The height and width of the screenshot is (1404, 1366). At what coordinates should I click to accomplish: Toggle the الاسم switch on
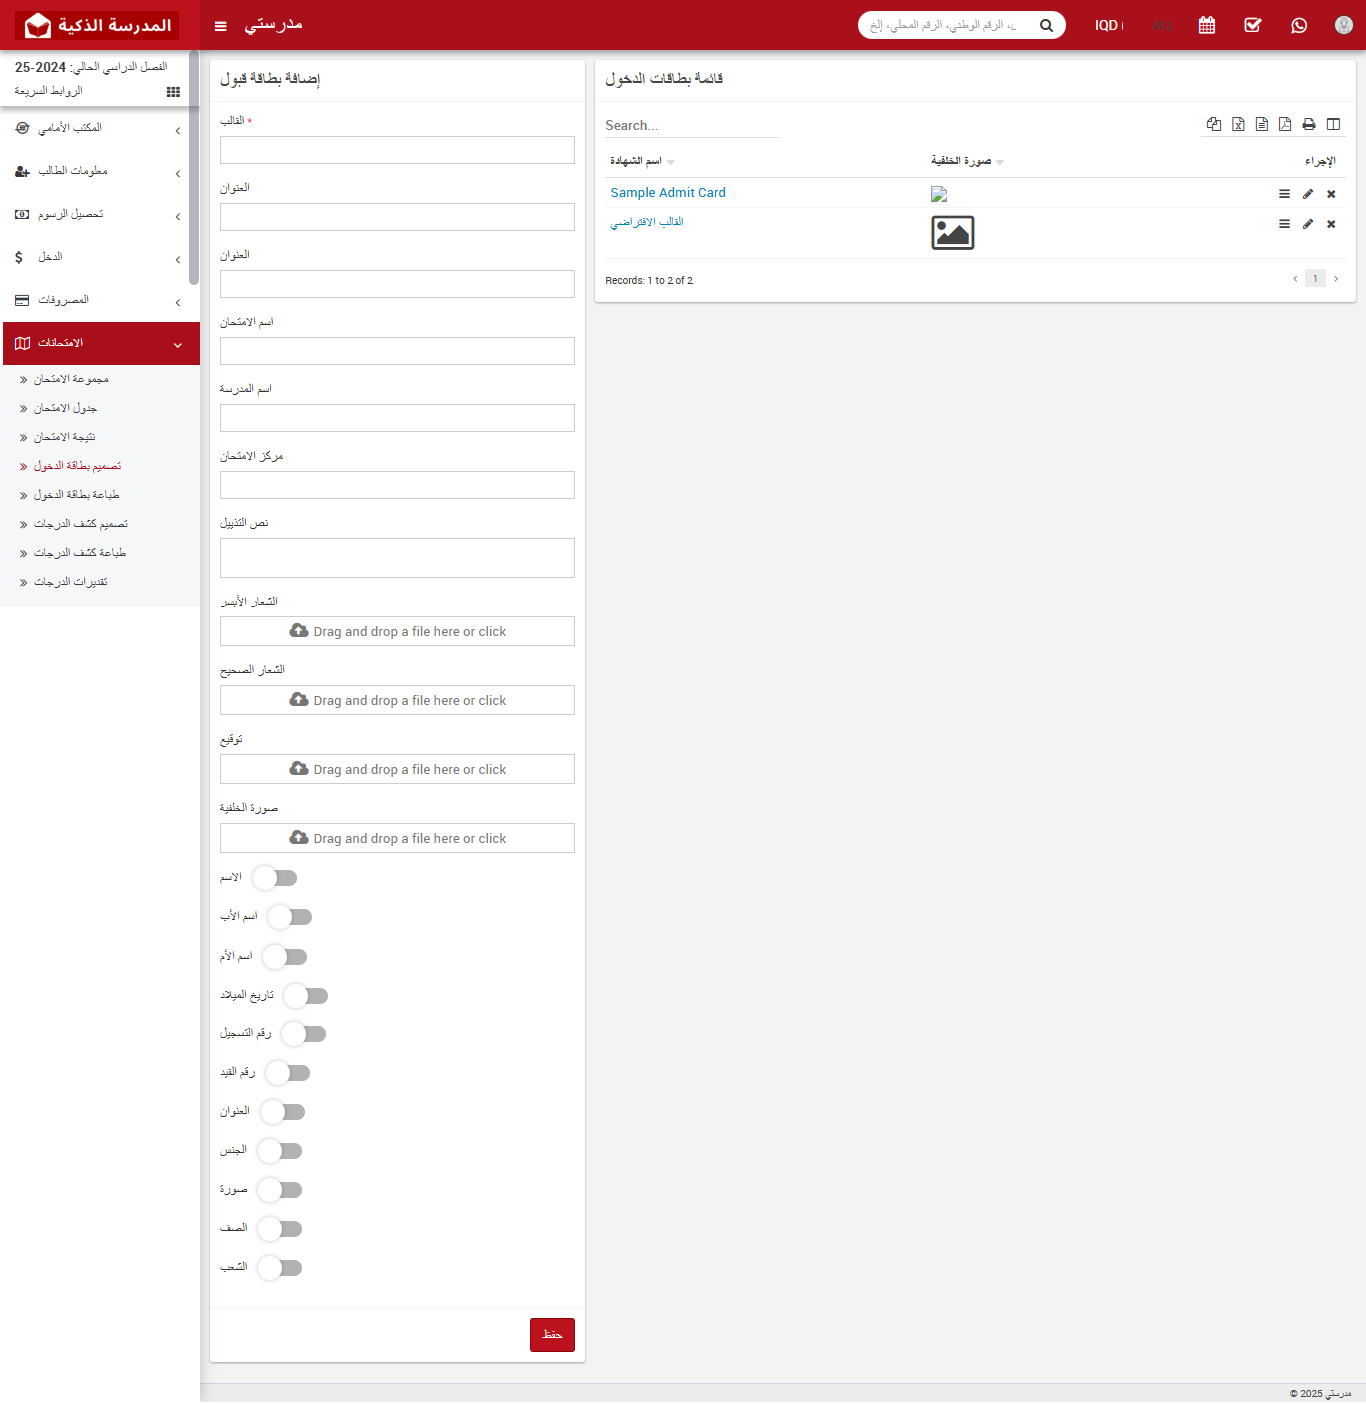click(x=275, y=878)
